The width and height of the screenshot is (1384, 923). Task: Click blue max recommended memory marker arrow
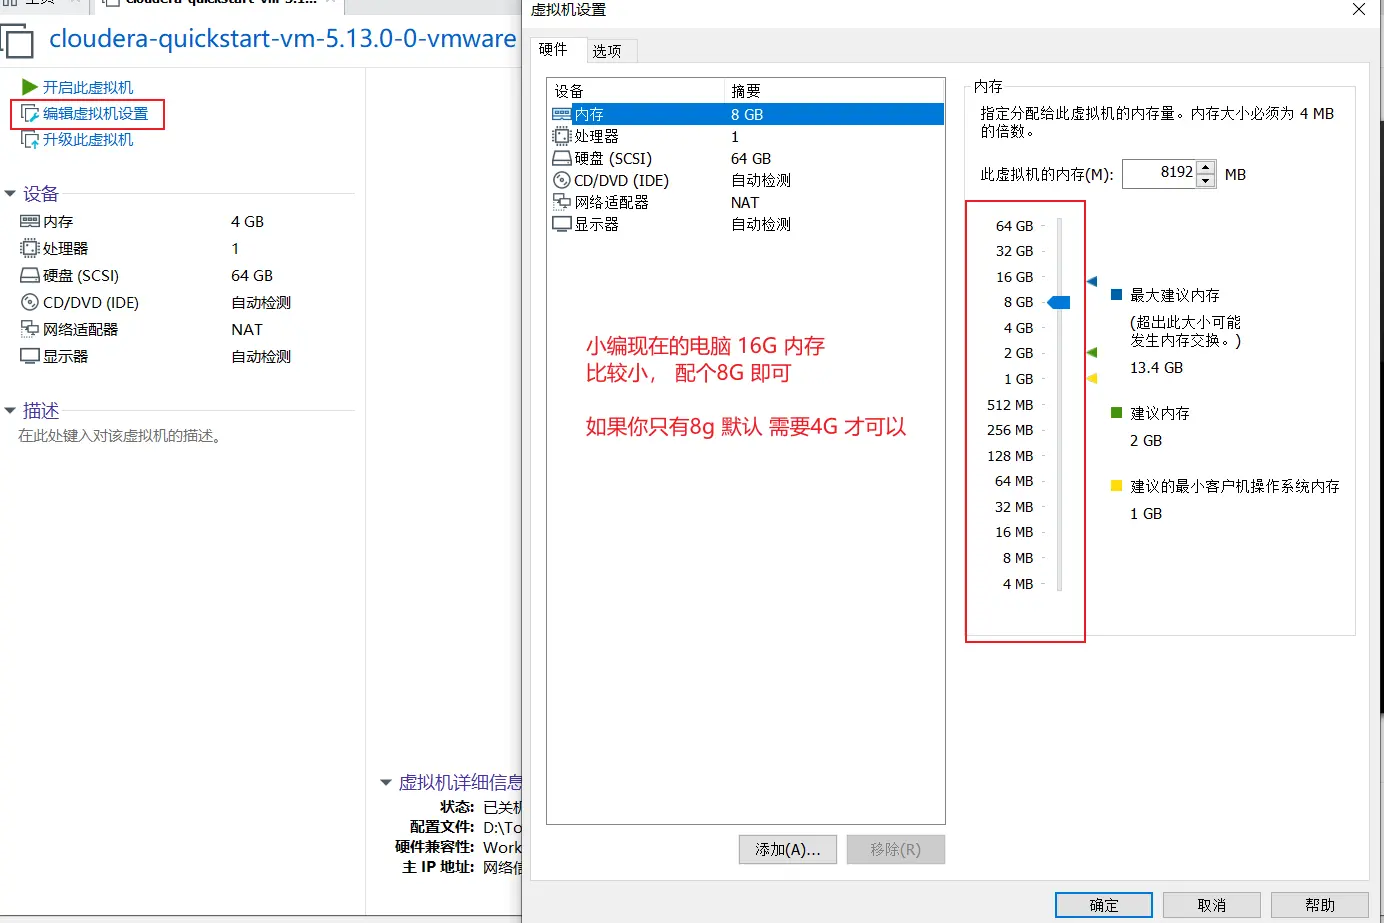coord(1092,281)
